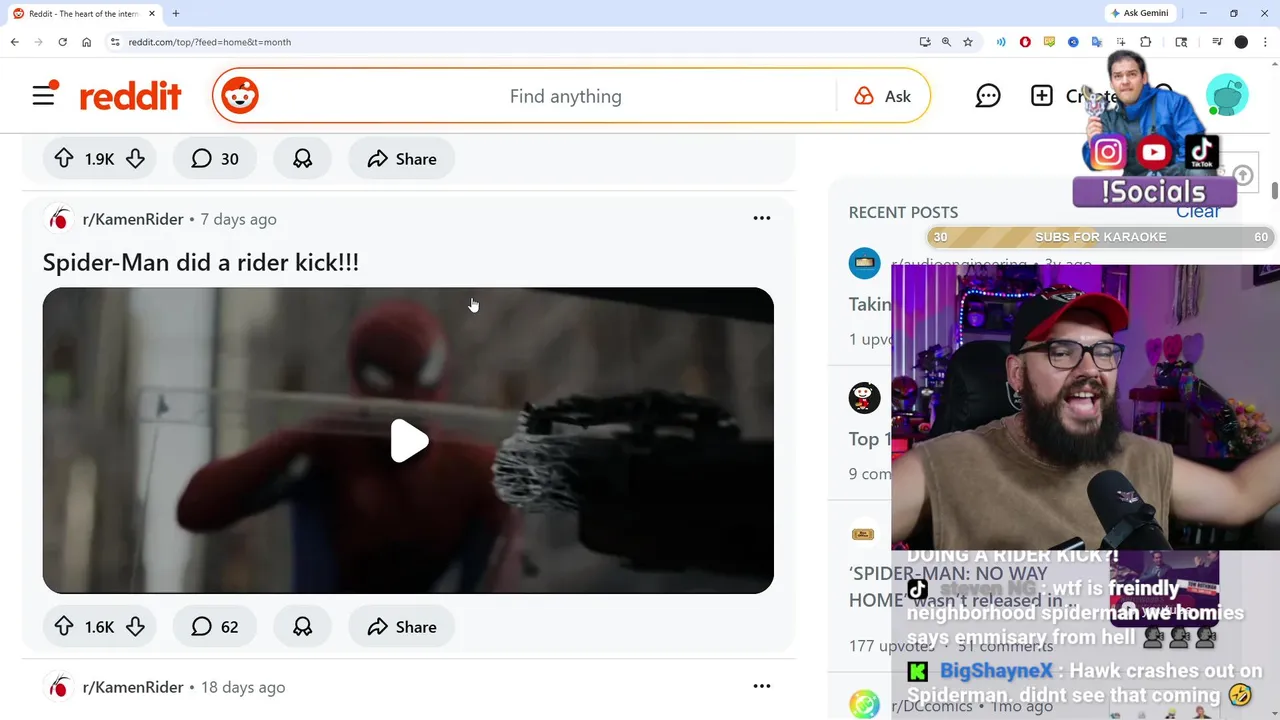1280x720 pixels.
Task: Click the r/KamenRider avatar on 7 days ago post
Action: point(59,219)
